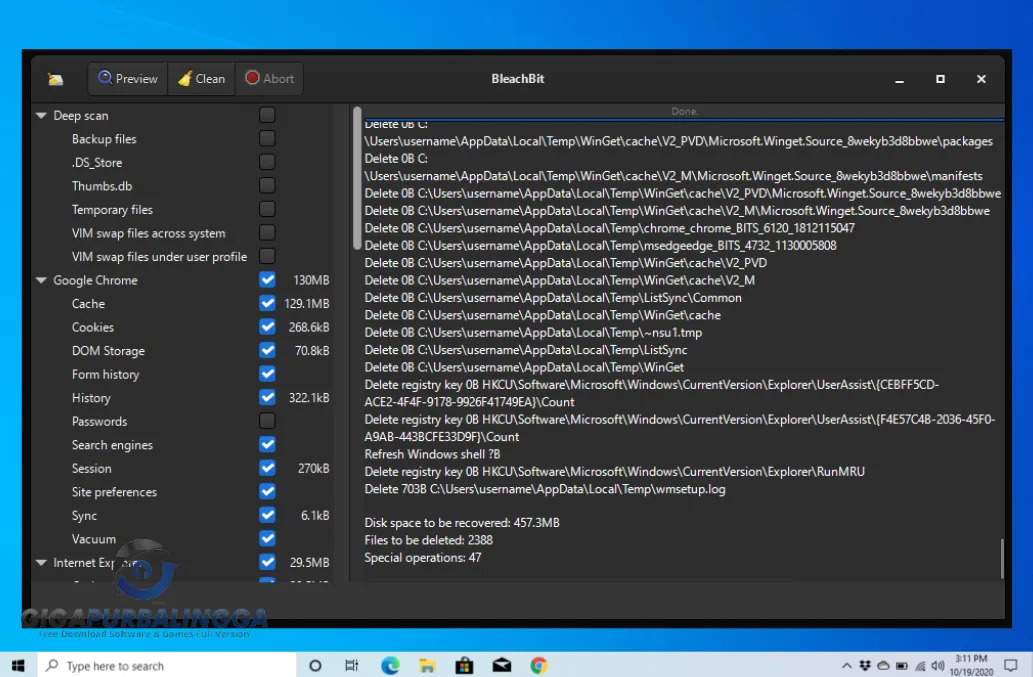The height and width of the screenshot is (677, 1033).
Task: Select the Thumbs.db row
Action: click(102, 186)
